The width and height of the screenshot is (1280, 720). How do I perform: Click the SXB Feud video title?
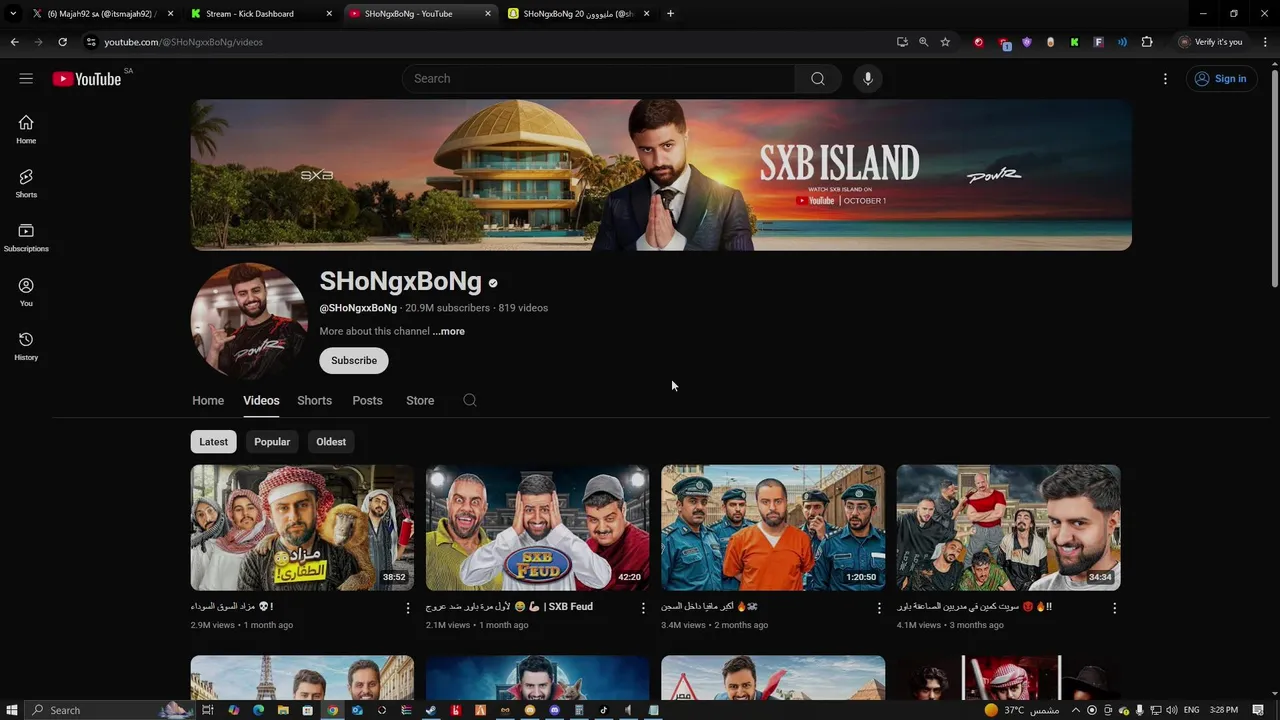click(509, 607)
